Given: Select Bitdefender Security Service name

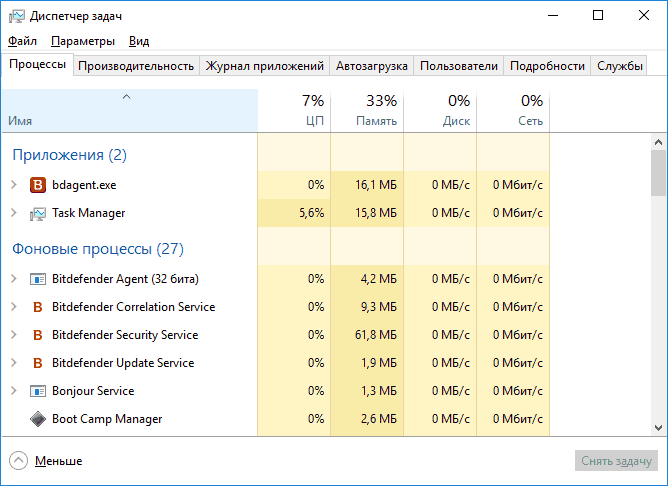Looking at the screenshot, I should [x=125, y=335].
